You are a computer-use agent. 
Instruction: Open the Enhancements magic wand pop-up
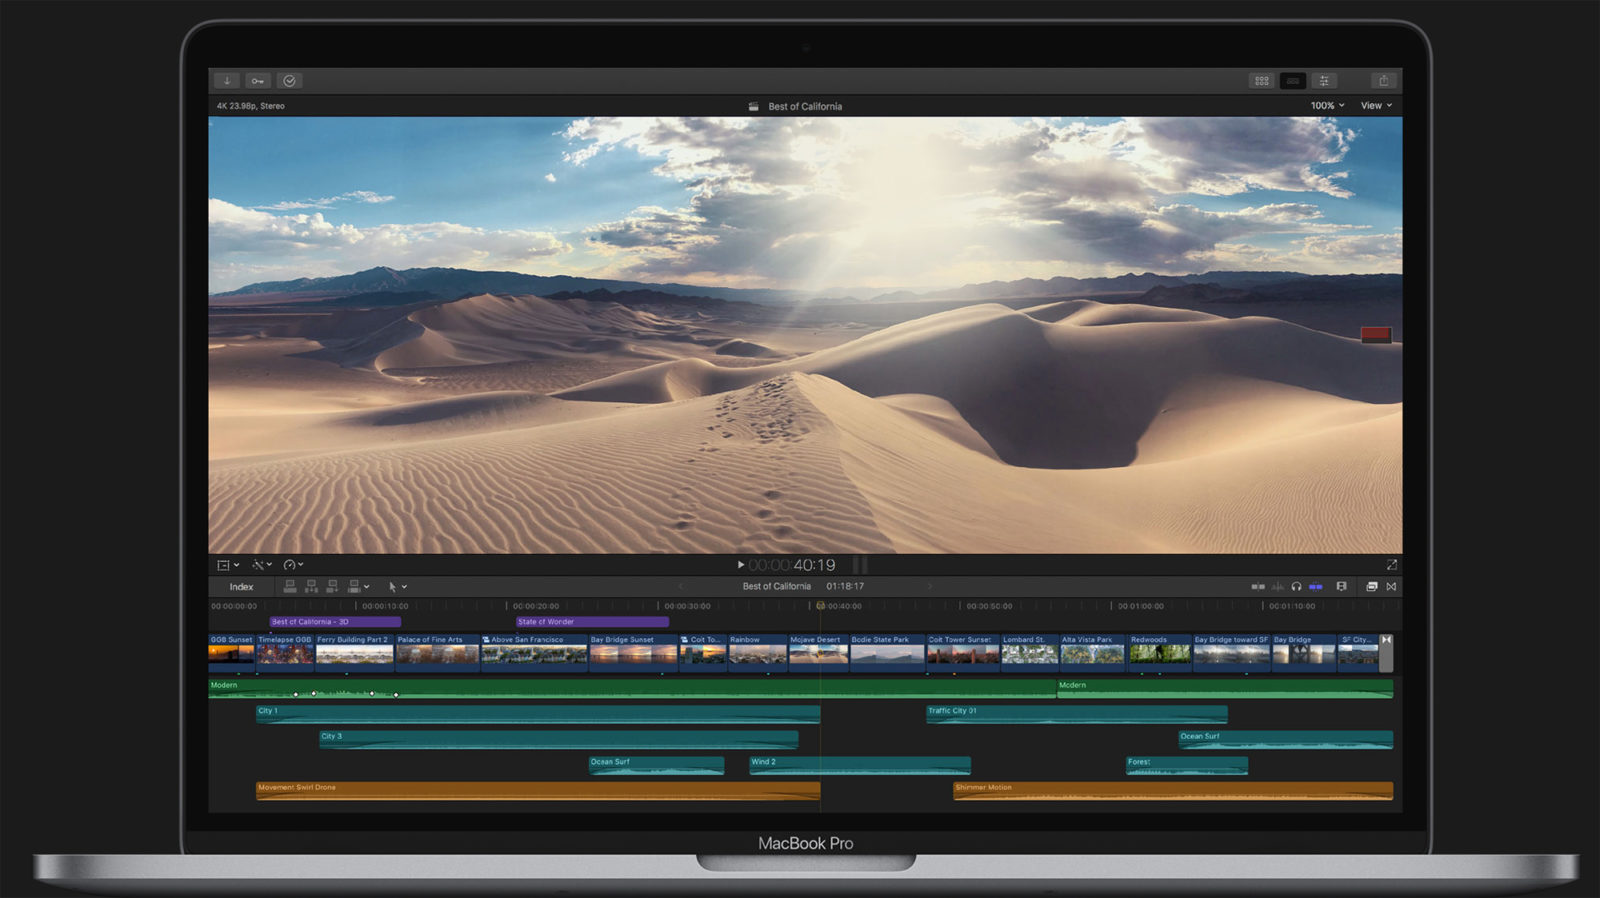(262, 565)
